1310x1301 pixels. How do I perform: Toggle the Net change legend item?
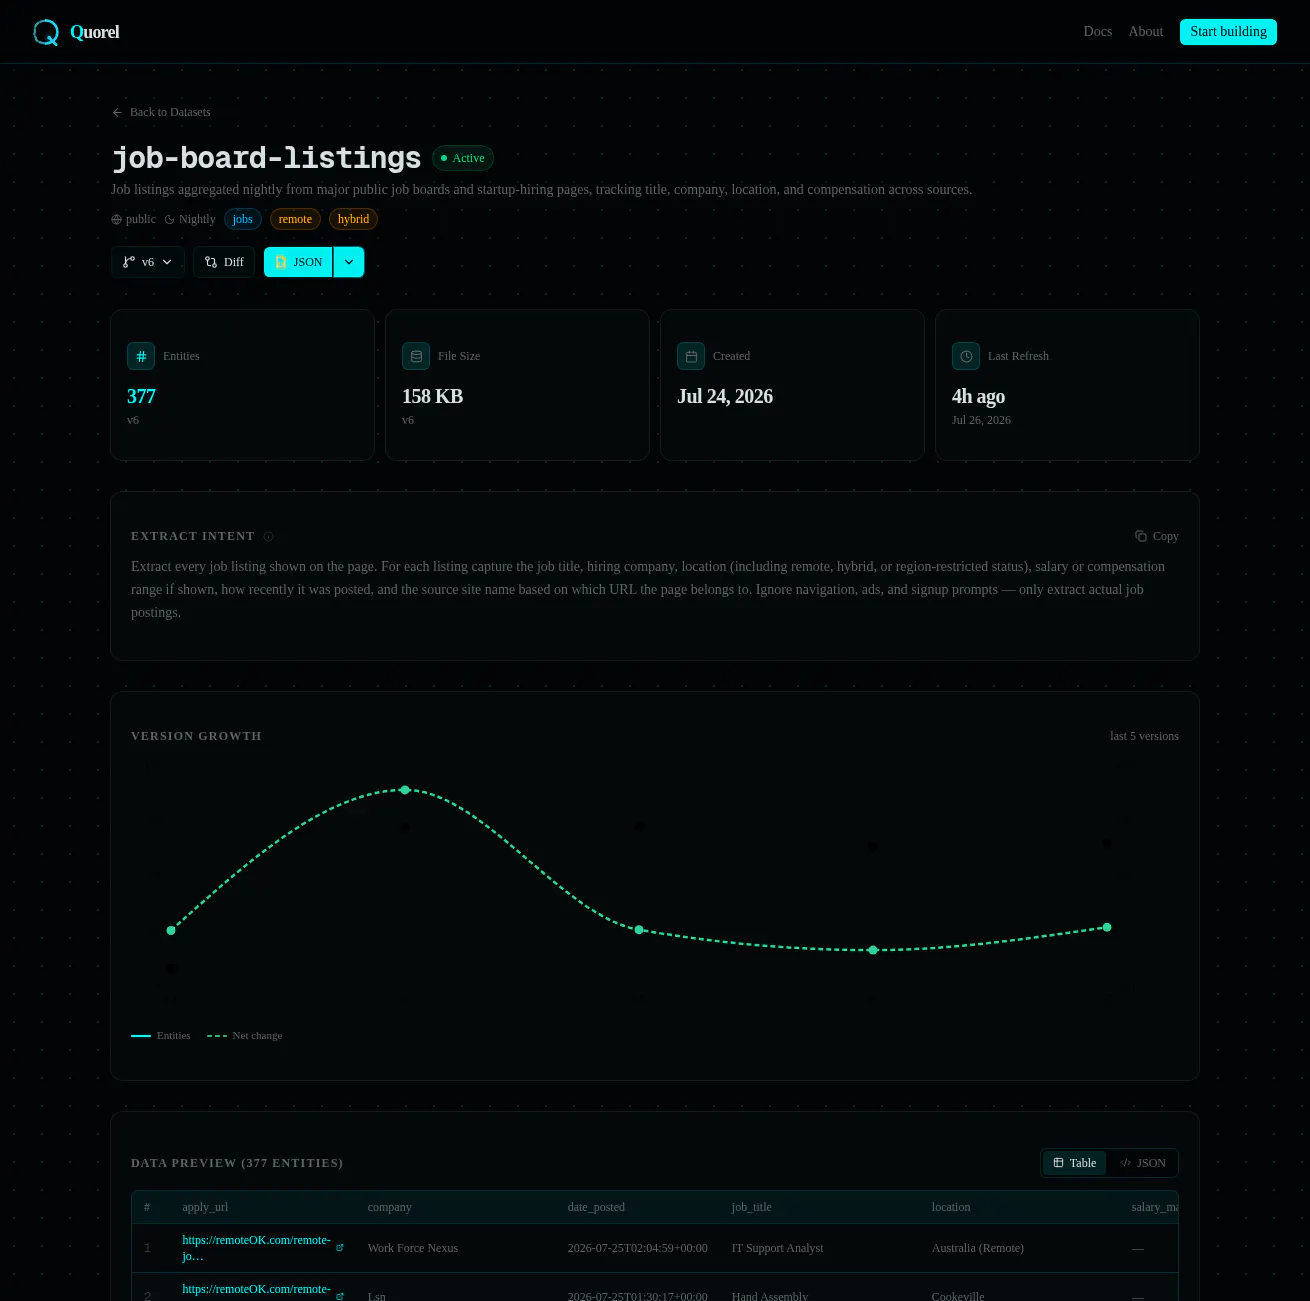[x=244, y=1035]
